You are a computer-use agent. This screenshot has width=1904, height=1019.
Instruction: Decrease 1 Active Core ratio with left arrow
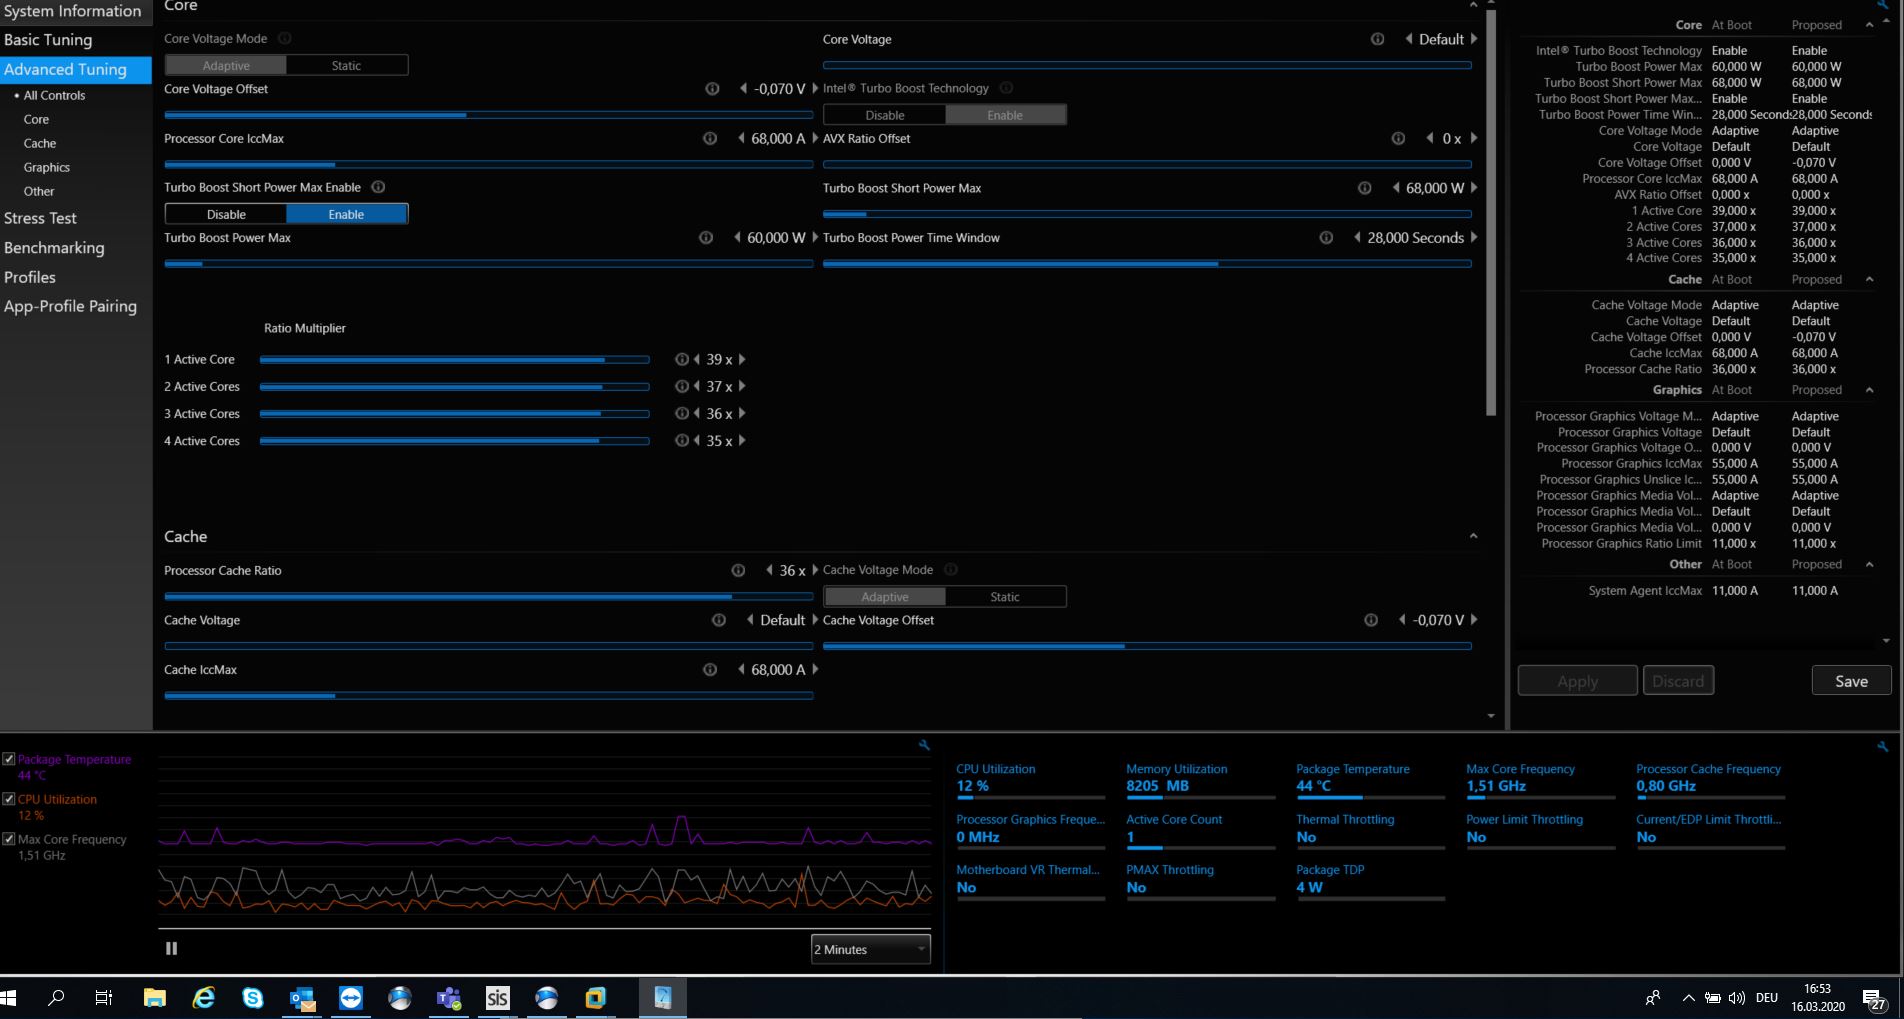pyautogui.click(x=697, y=359)
